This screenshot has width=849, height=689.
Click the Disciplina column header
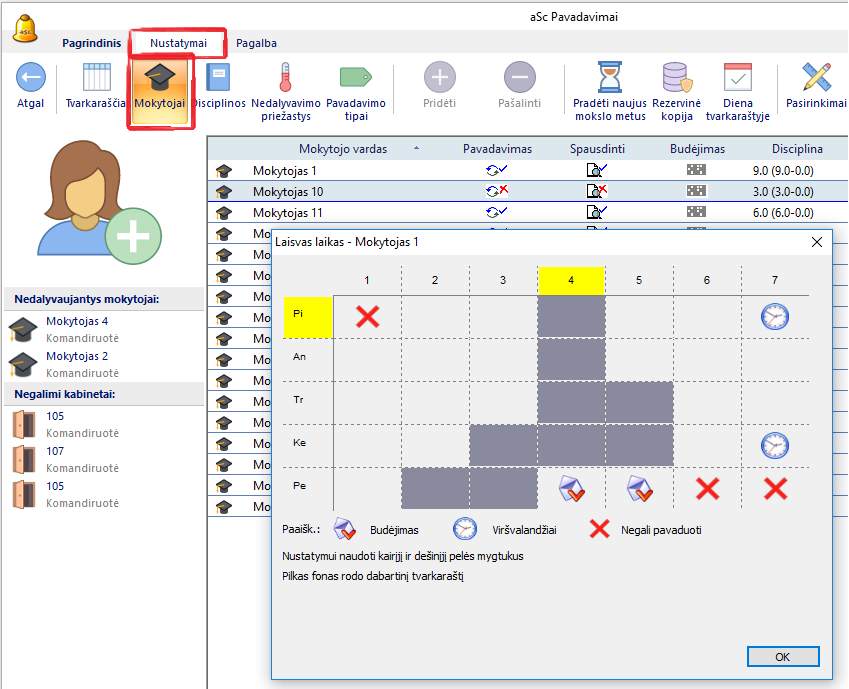click(x=797, y=149)
